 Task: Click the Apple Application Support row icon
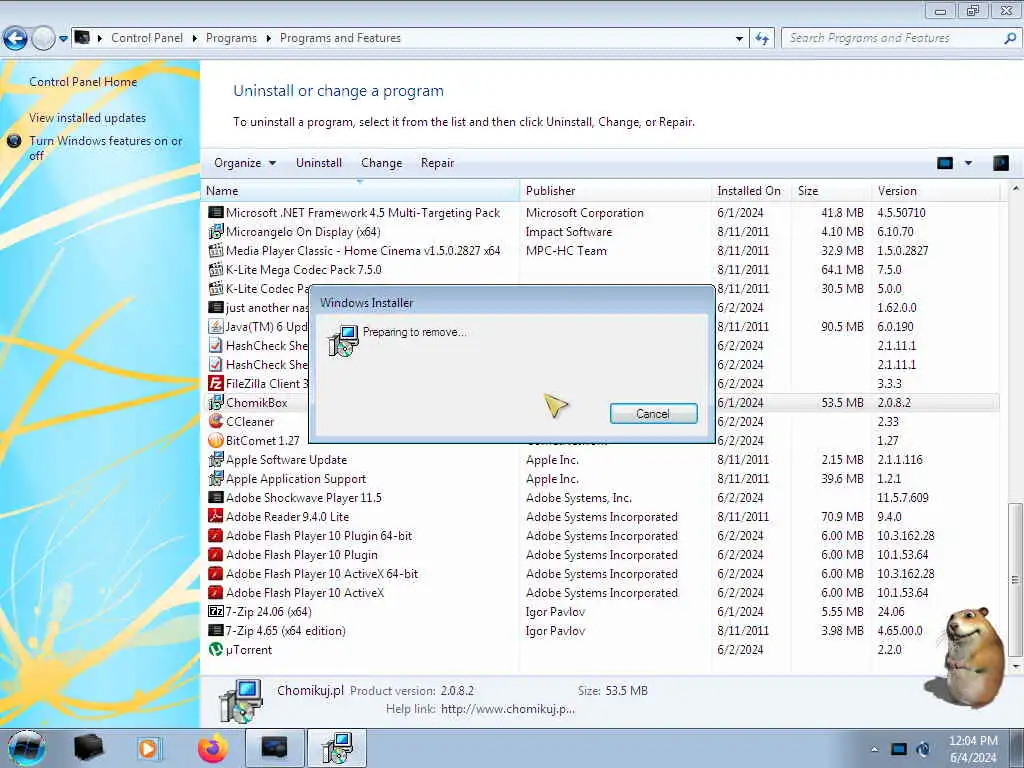(x=216, y=478)
